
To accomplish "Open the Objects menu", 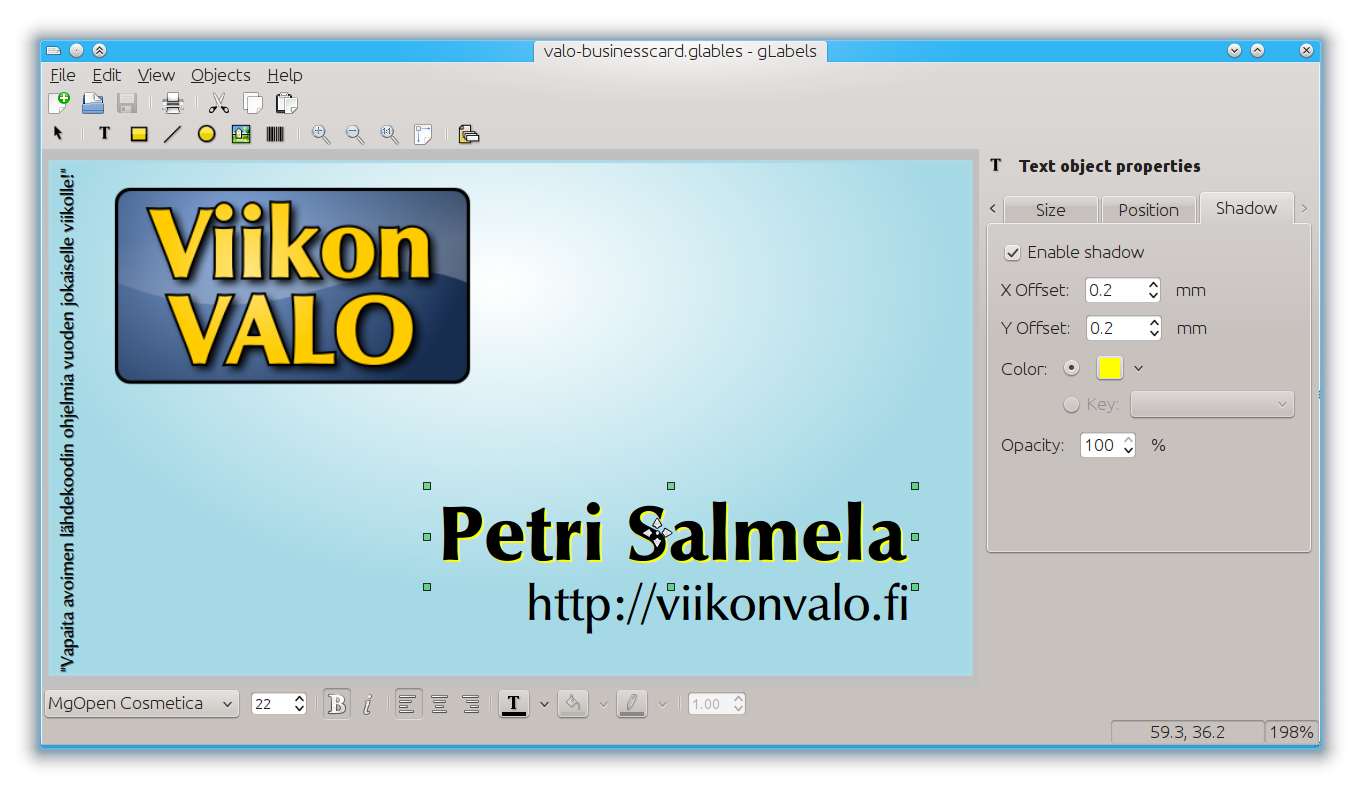I will 220,75.
